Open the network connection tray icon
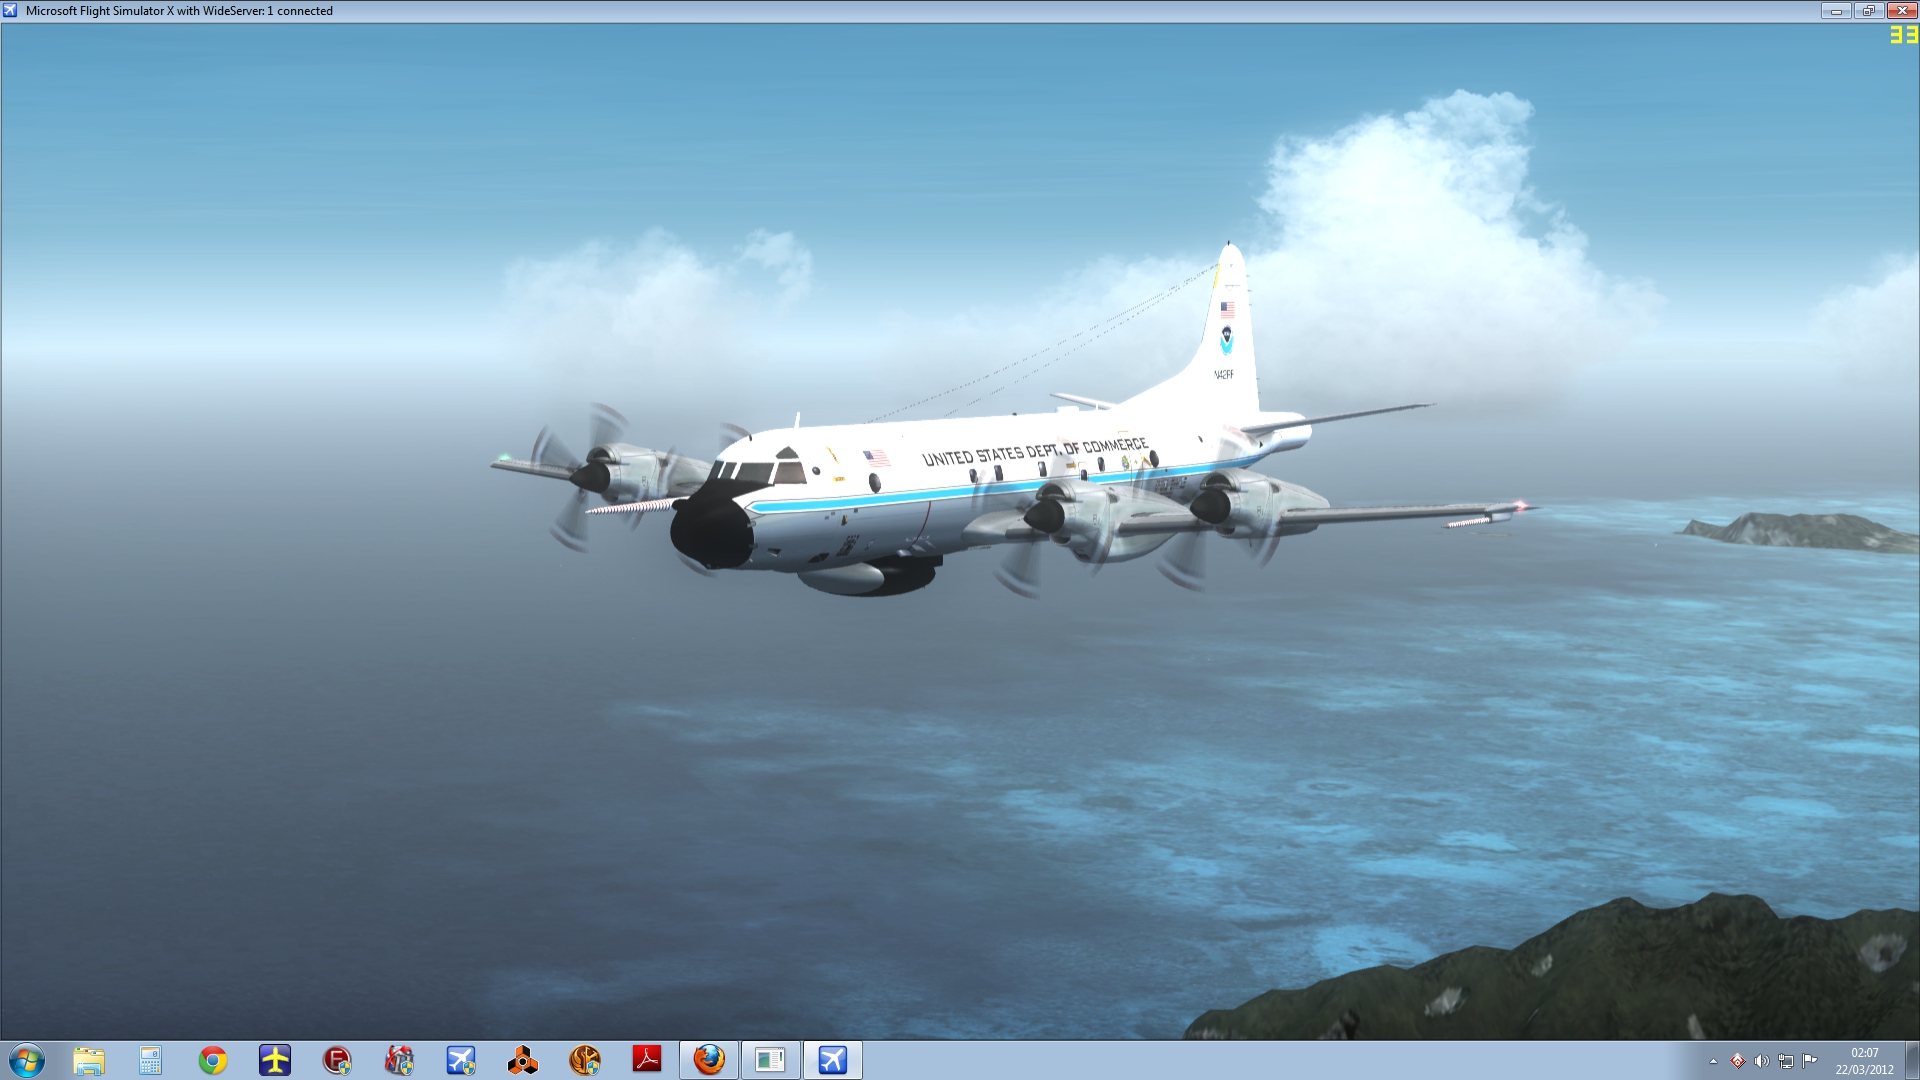1920x1080 pixels. [1786, 1061]
